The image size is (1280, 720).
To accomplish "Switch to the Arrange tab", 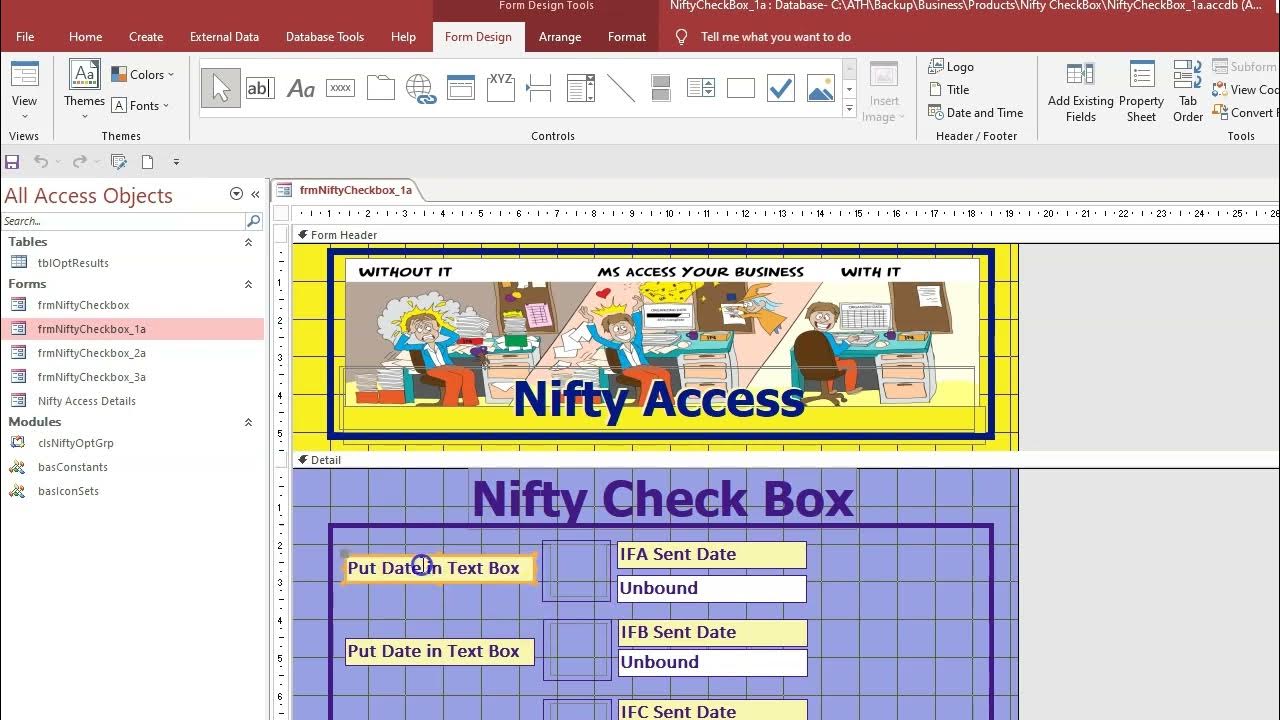I will tap(560, 37).
